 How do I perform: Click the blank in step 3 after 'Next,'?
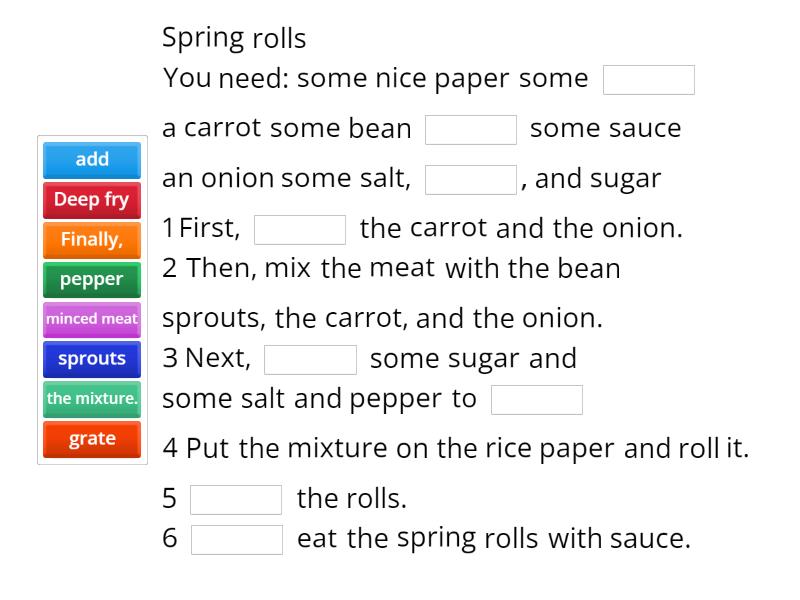(x=310, y=357)
